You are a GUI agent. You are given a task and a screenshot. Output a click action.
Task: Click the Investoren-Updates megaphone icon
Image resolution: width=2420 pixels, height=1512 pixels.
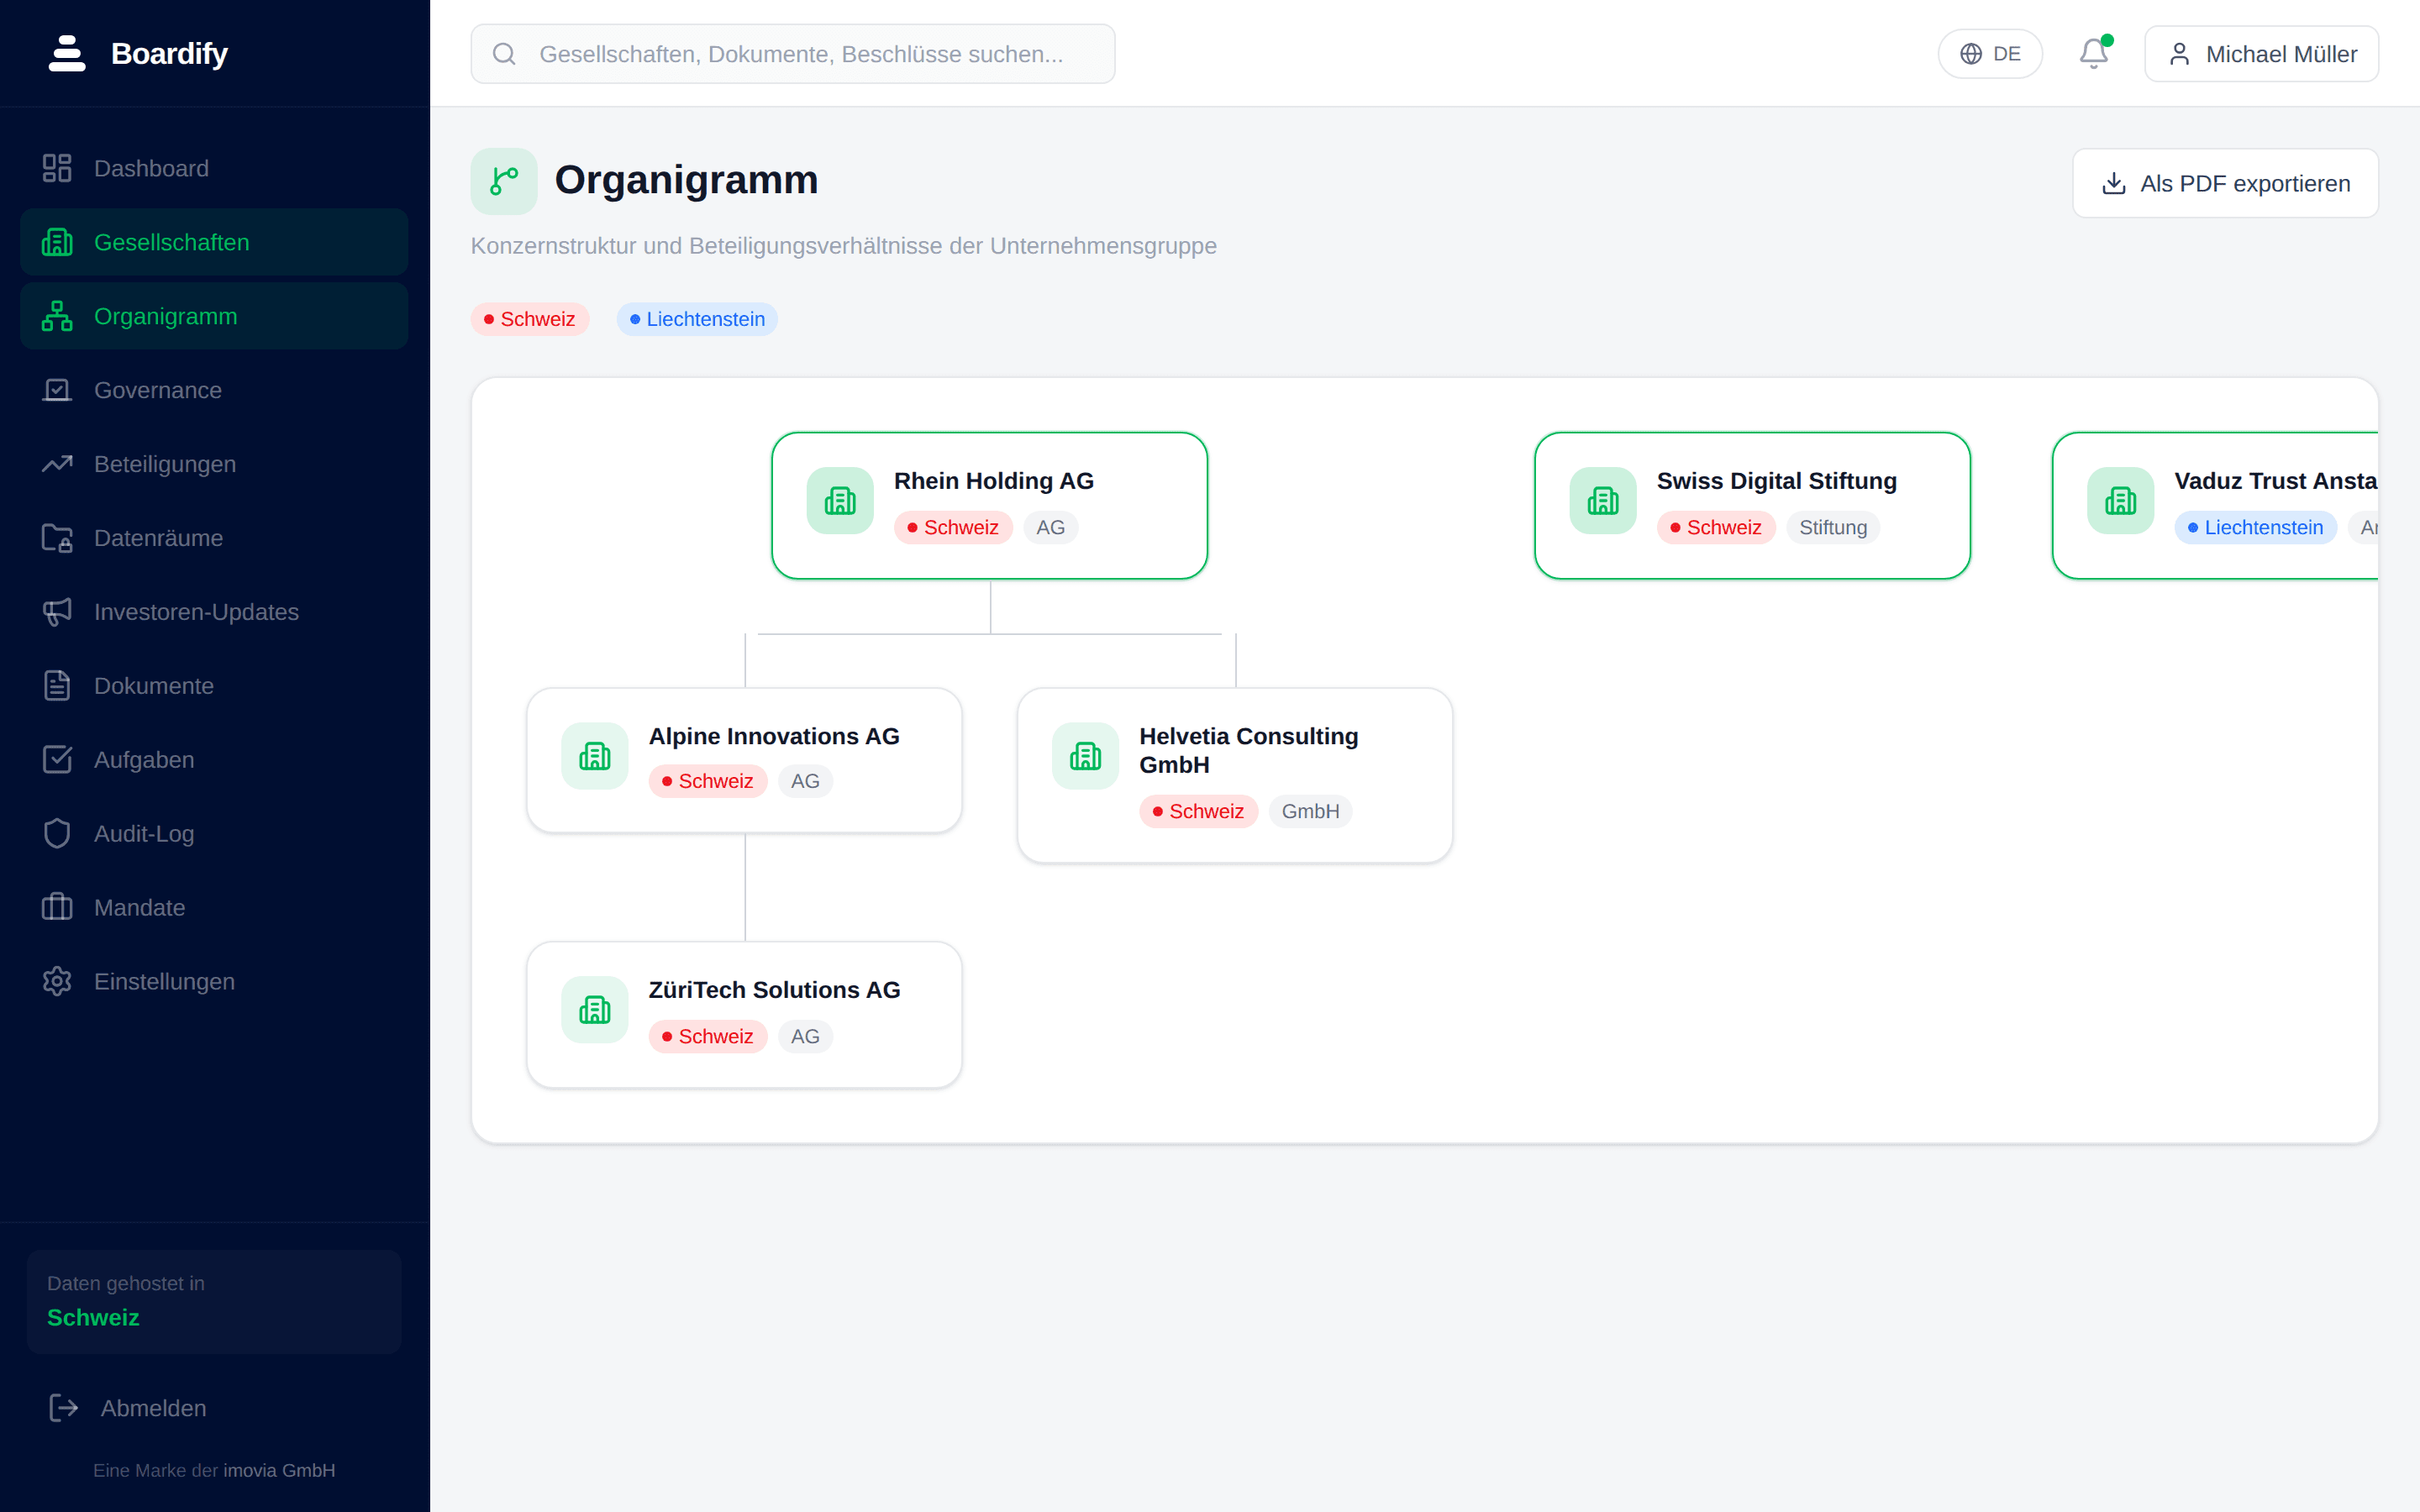point(57,612)
